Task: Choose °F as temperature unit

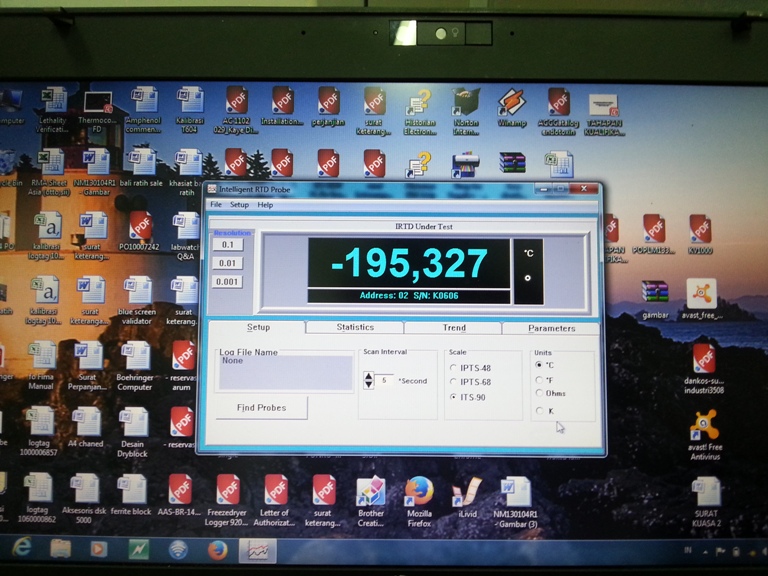Action: coord(540,380)
